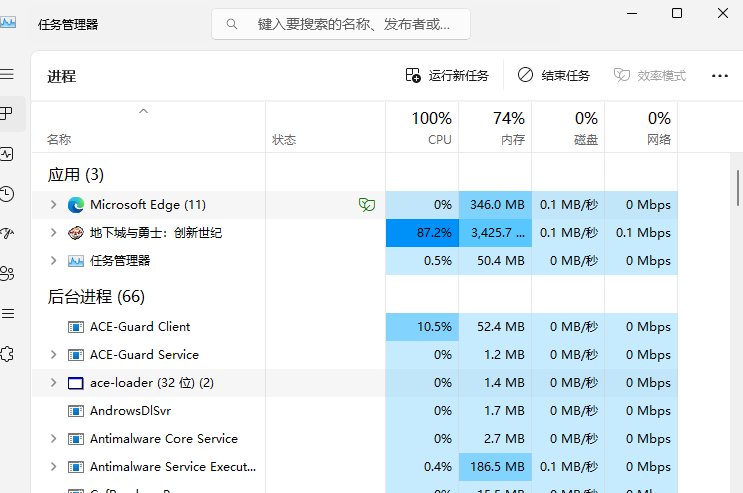
Task: Click the Task Manager app icon in title bar
Action: pyautogui.click(x=8, y=22)
